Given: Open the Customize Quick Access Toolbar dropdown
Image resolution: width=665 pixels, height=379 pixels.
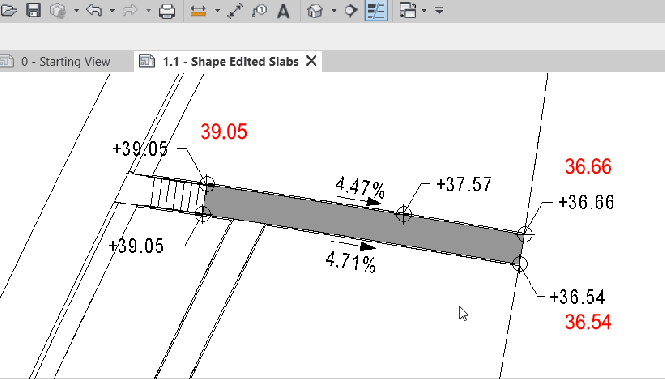Looking at the screenshot, I should 439,10.
